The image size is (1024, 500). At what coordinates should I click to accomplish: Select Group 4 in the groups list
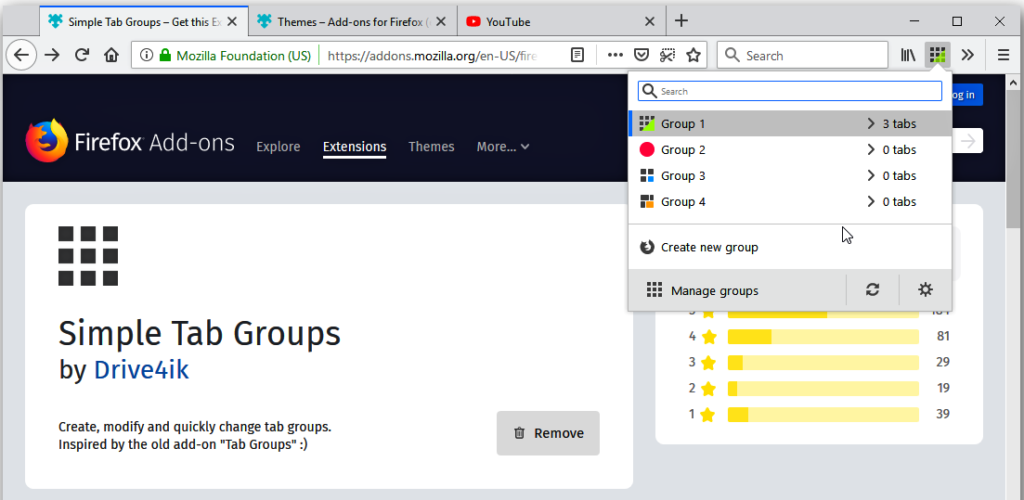pos(790,202)
